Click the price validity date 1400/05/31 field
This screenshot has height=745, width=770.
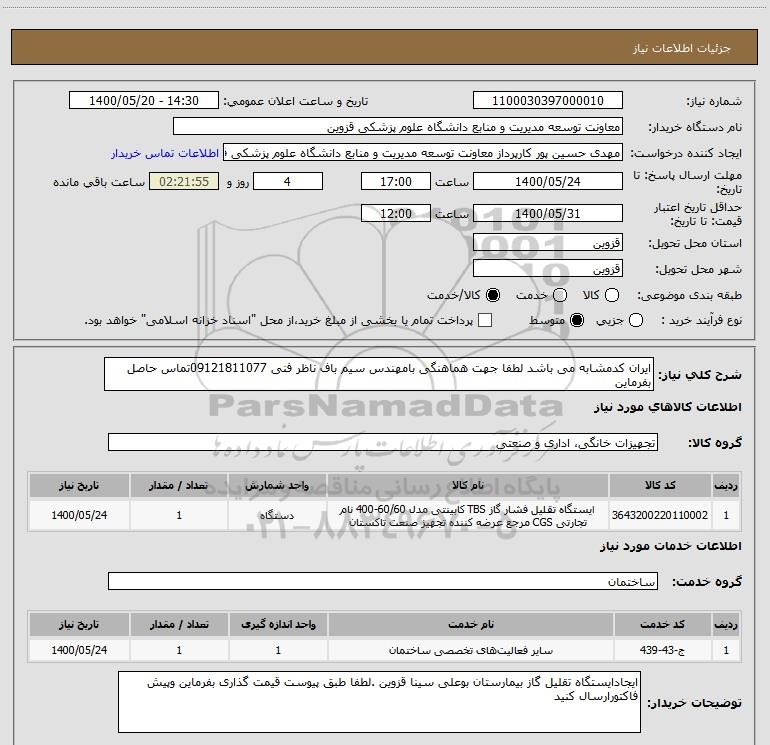tap(548, 213)
